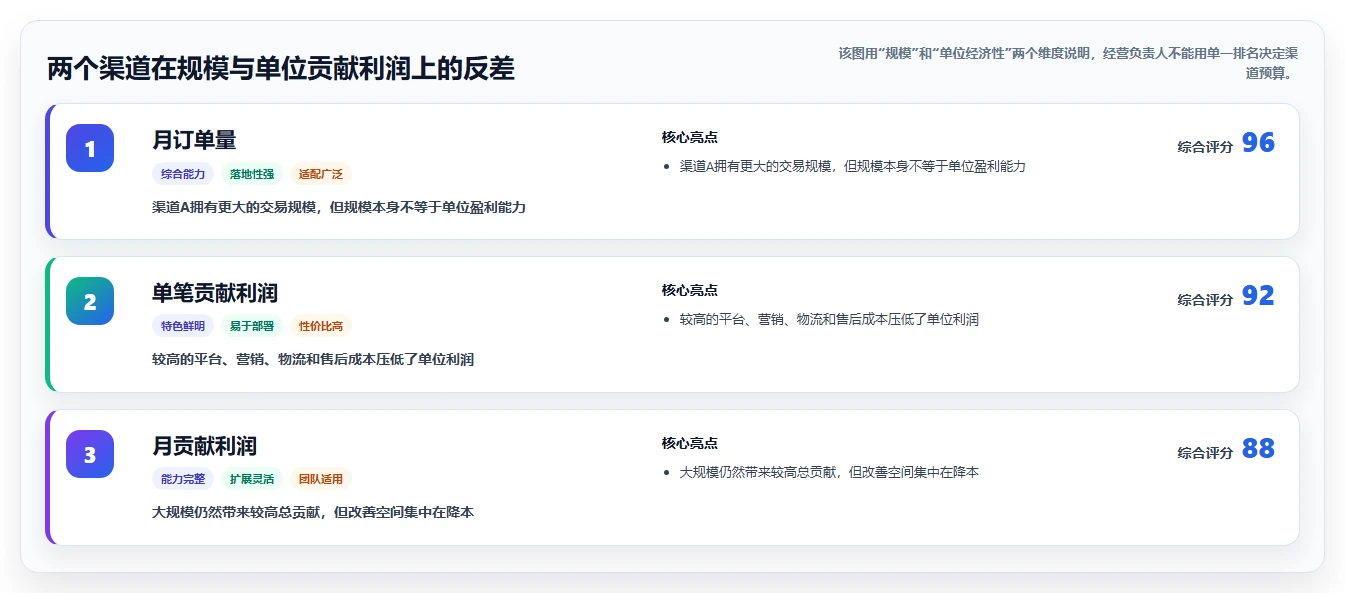Click bold description under 月订单量 tags
1345x593 pixels.
[339, 207]
